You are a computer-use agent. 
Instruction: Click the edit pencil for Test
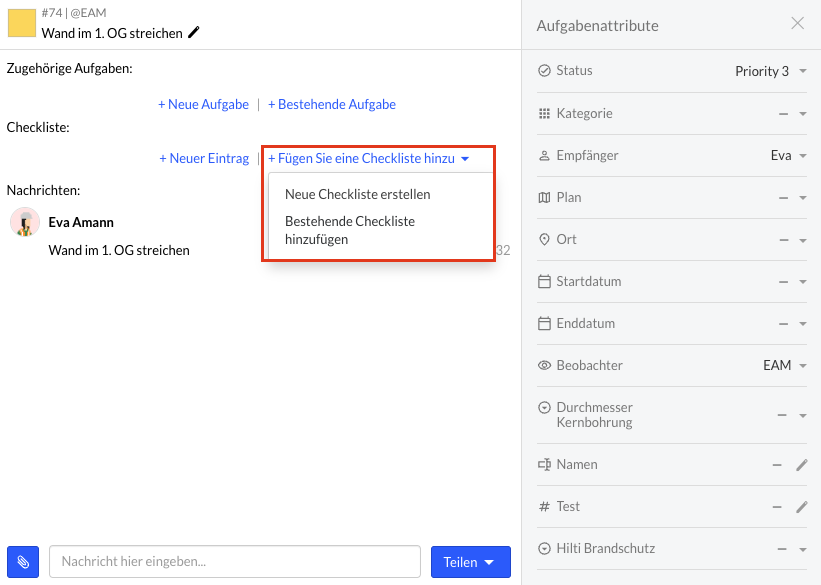(802, 506)
